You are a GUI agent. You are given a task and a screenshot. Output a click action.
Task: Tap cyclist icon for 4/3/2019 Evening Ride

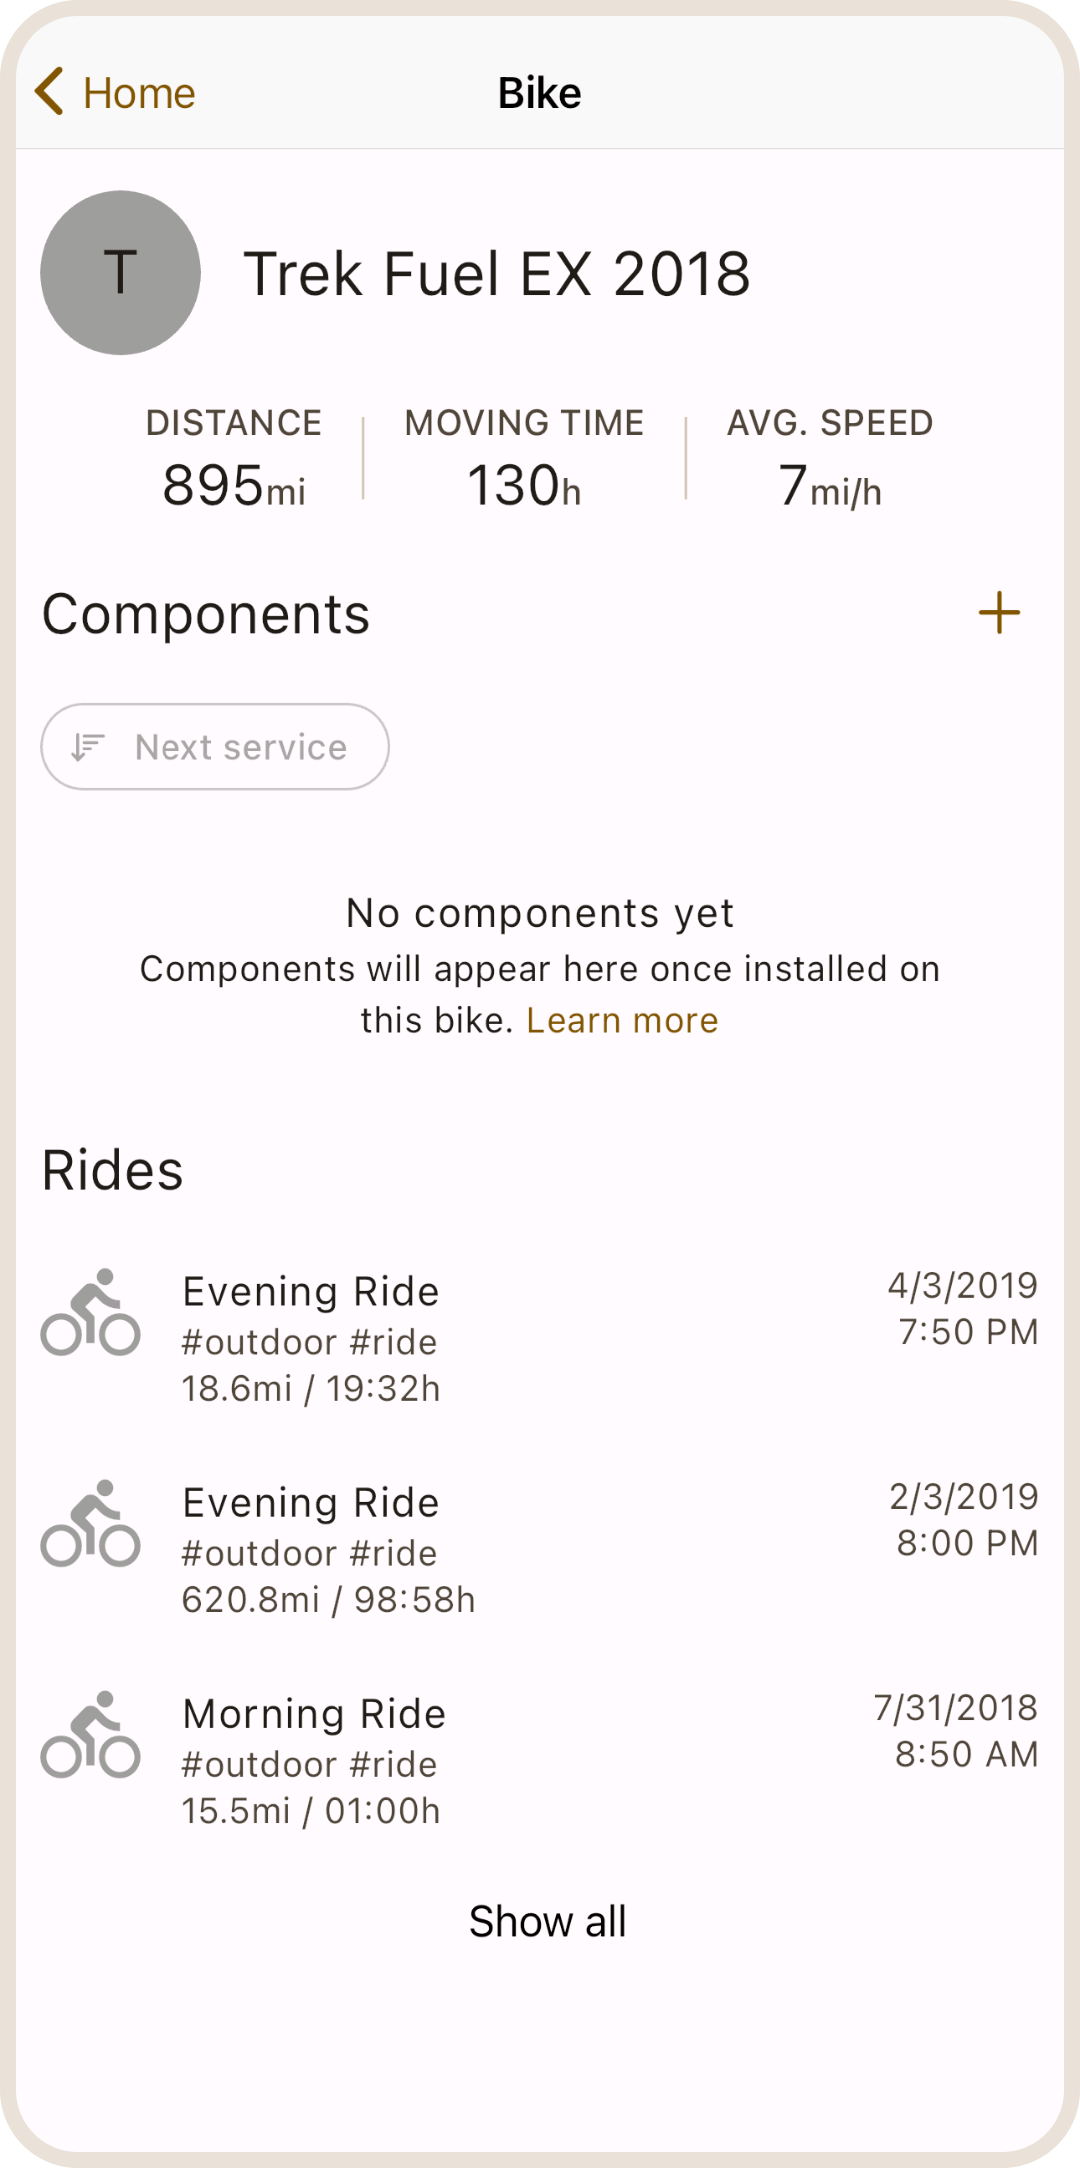point(90,1313)
